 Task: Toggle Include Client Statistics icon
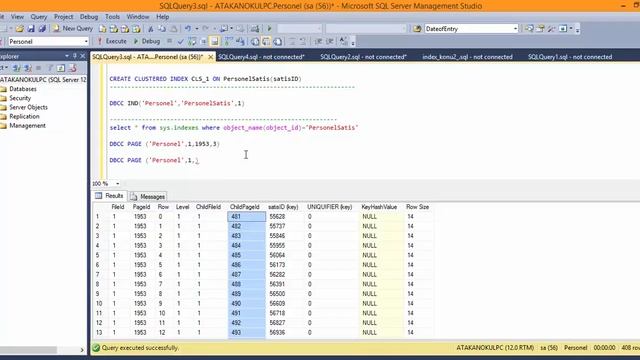point(240,41)
